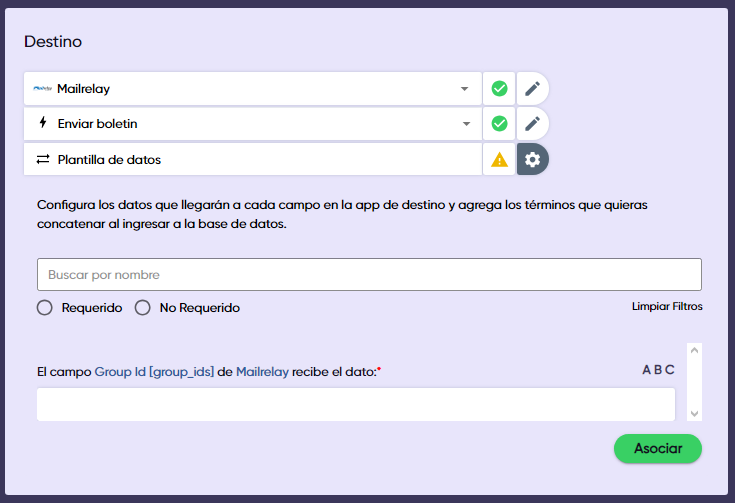This screenshot has height=503, width=735.
Task: Click the A B C text type icon
Action: point(658,370)
